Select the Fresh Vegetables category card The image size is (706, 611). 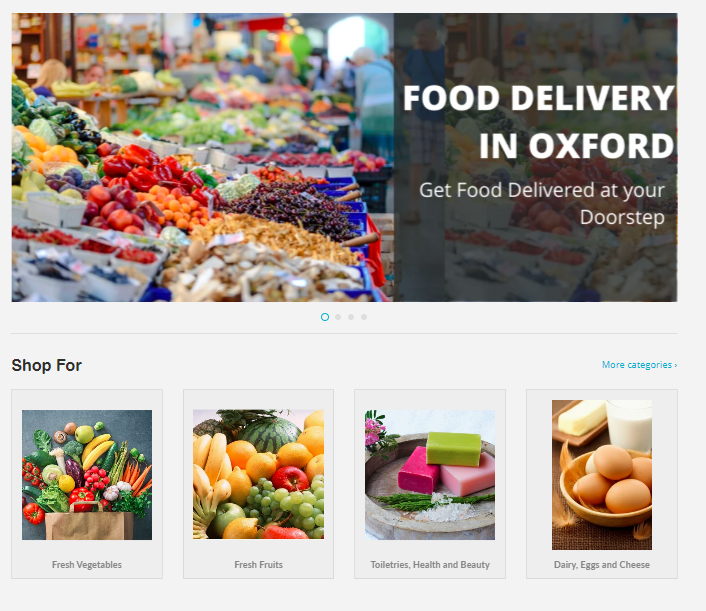click(x=87, y=484)
